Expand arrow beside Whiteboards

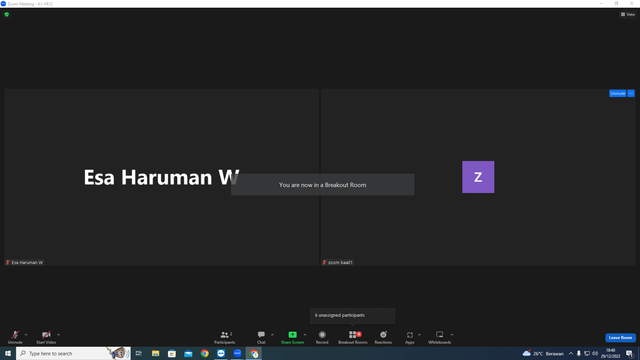452,335
